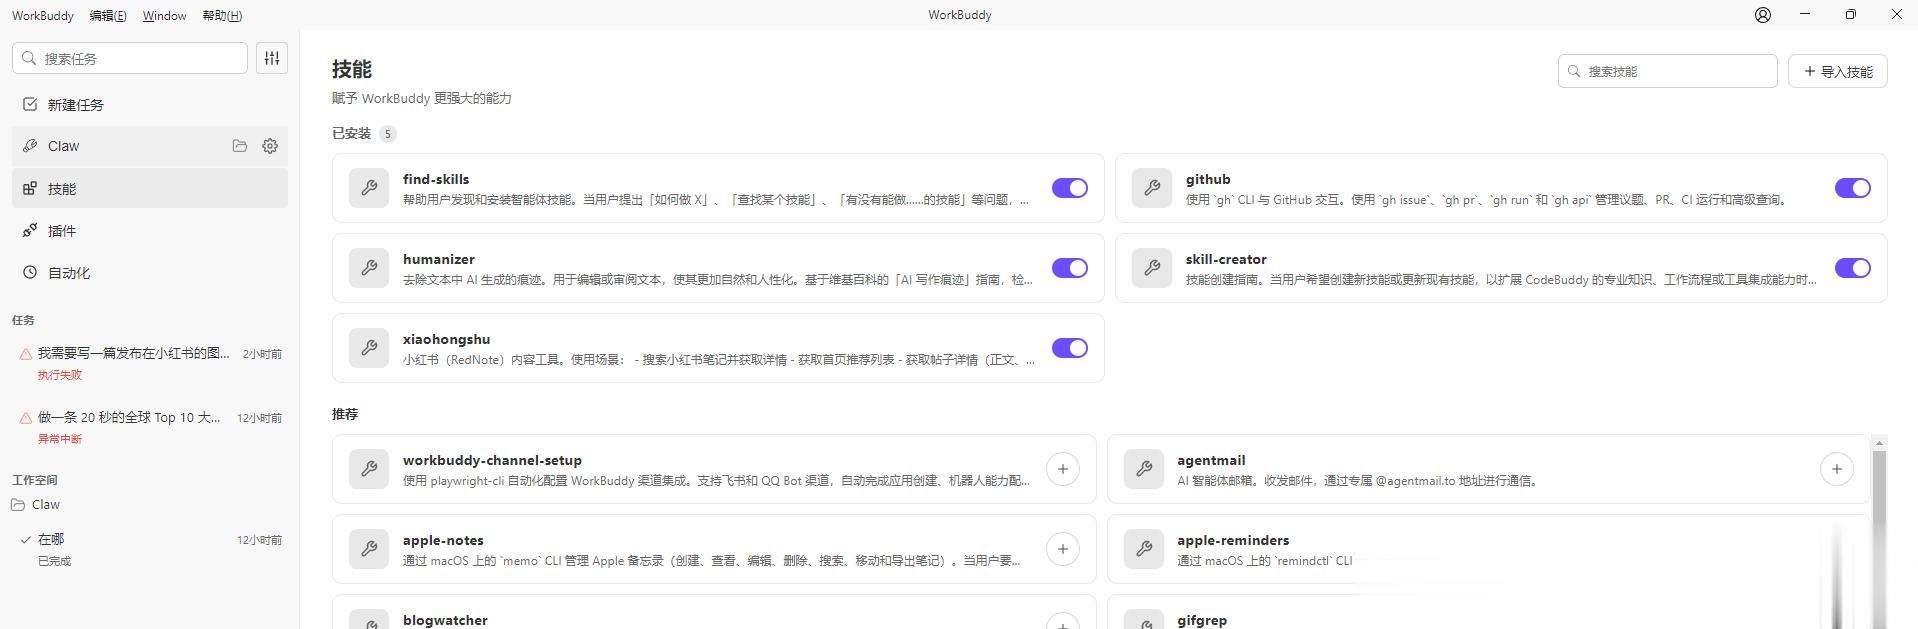Click the 搜索任务 input field
Viewport: 1918px width, 629px height.
130,58
